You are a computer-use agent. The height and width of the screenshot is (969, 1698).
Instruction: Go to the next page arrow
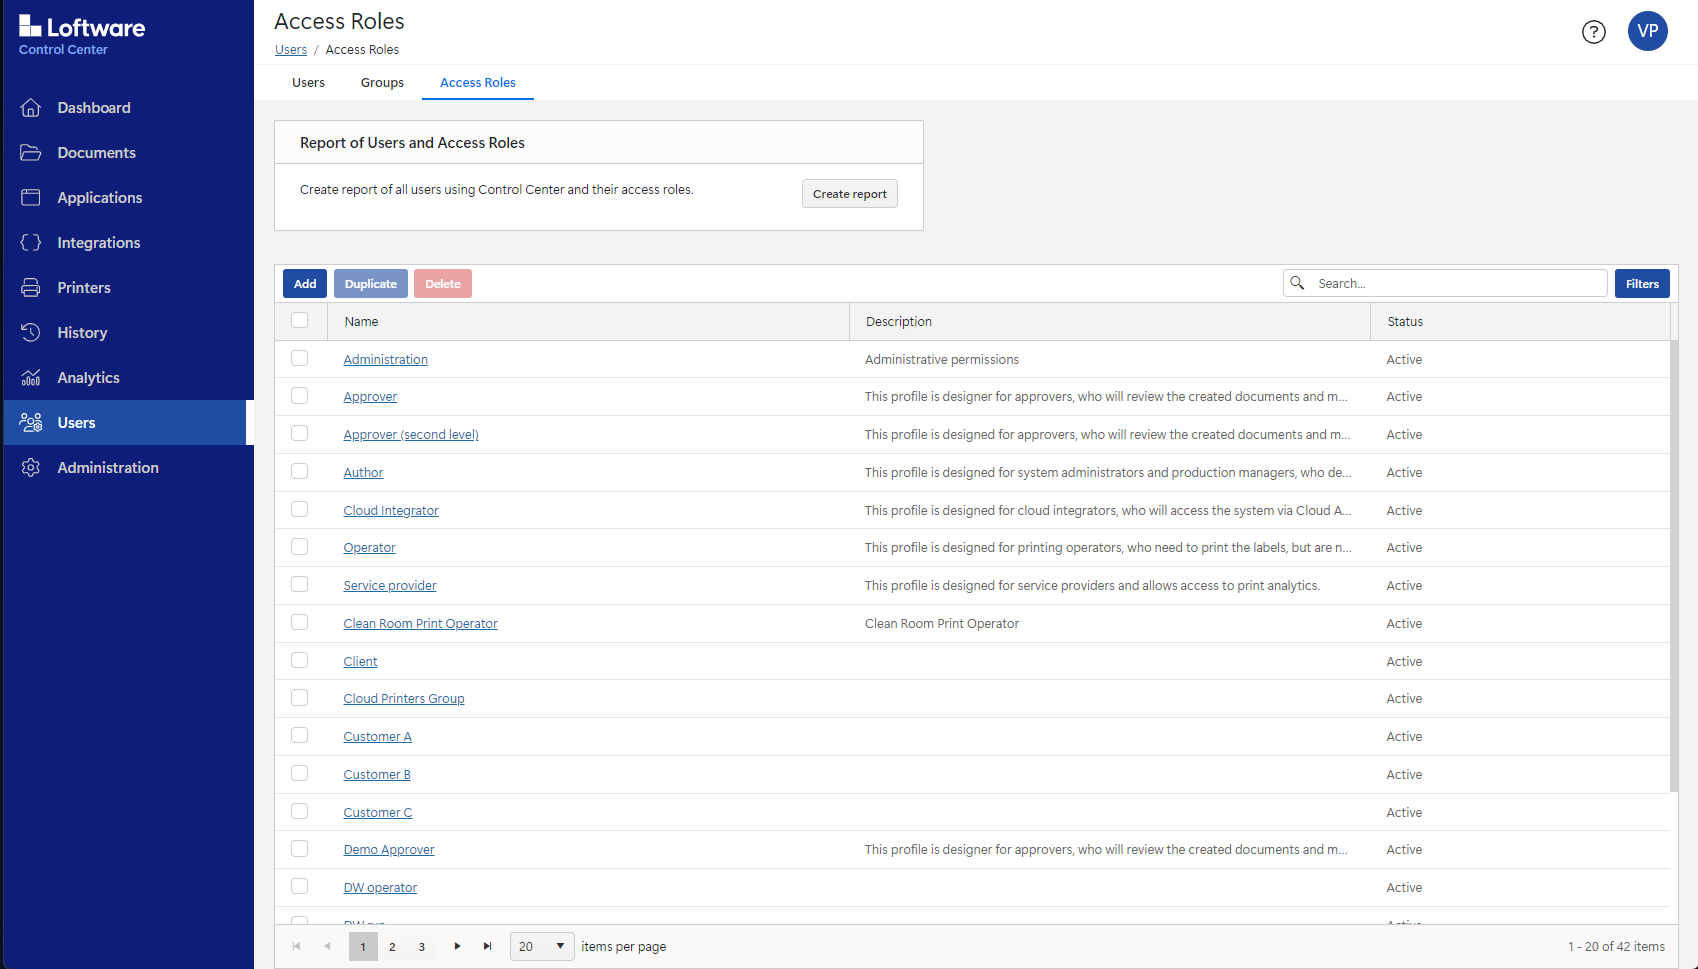point(457,946)
